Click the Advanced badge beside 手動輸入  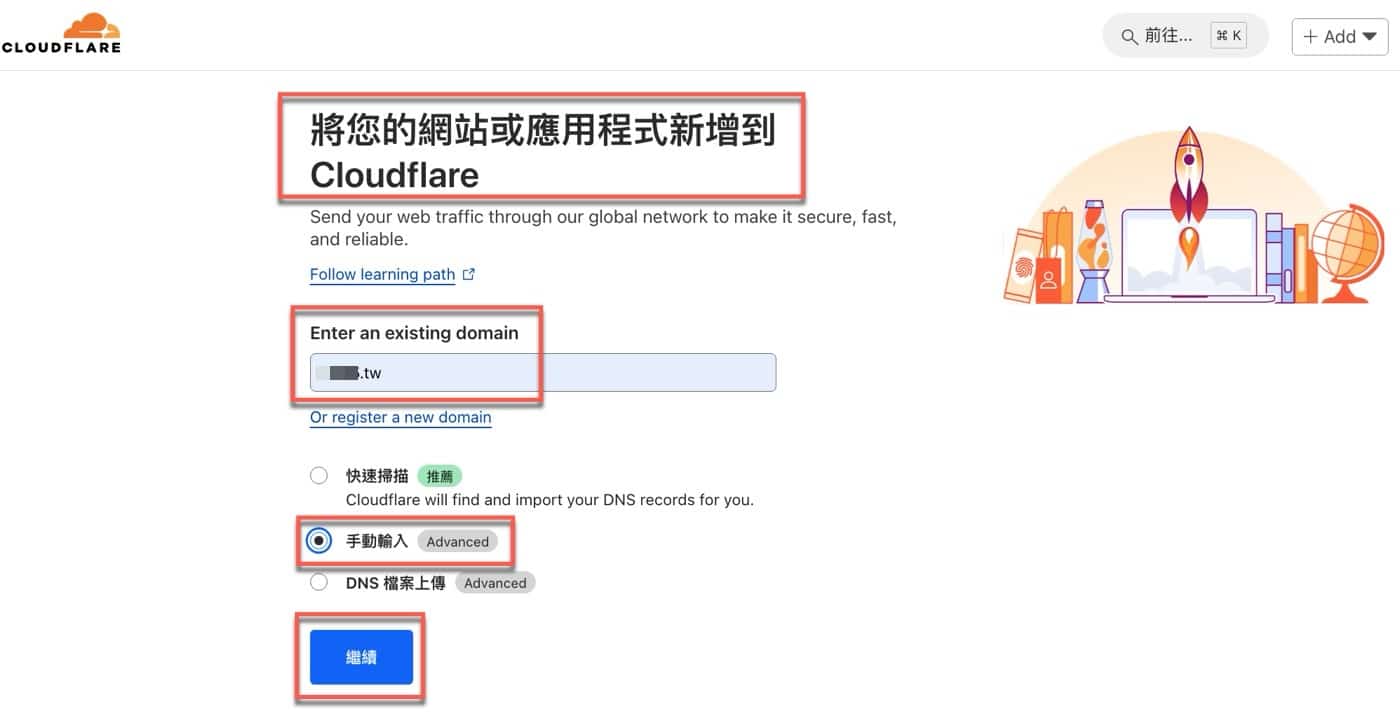457,541
